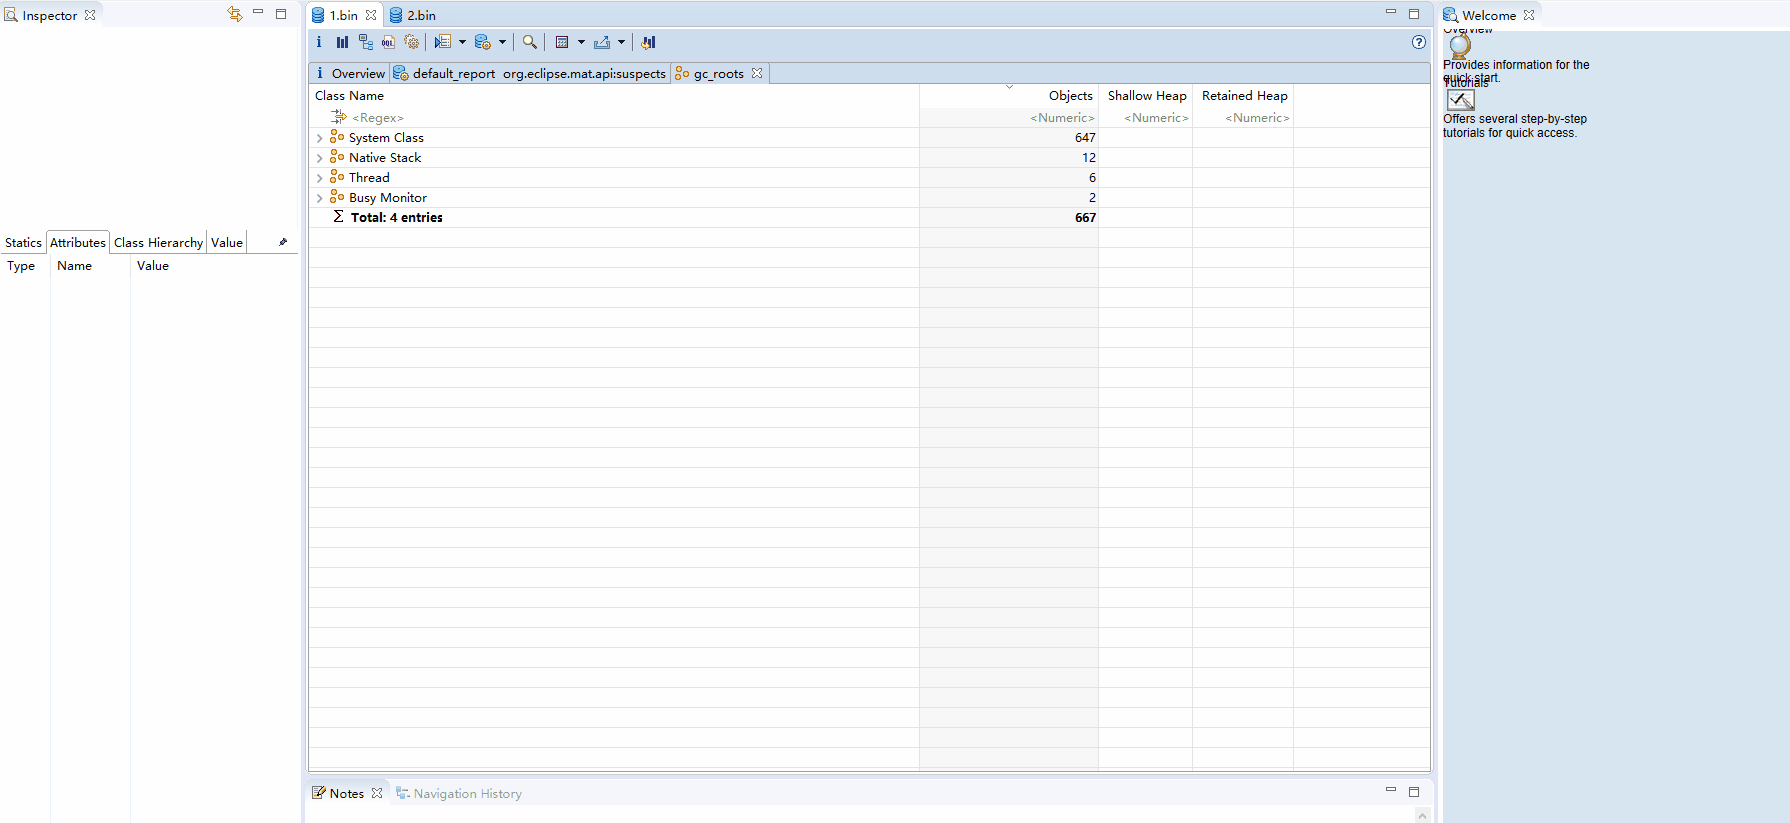The width and height of the screenshot is (1790, 823).
Task: Open the Query Browser dropdown arrow
Action: [x=502, y=42]
